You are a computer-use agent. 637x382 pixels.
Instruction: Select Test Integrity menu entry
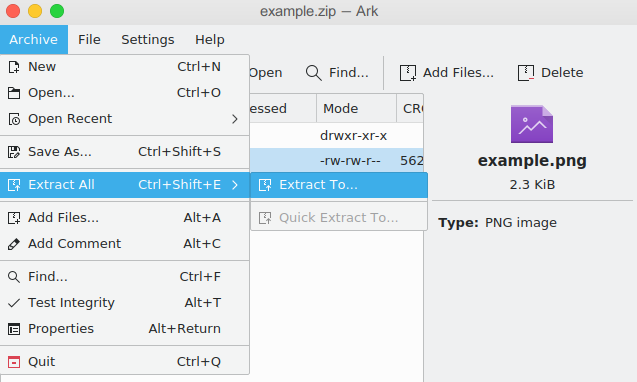[124, 303]
